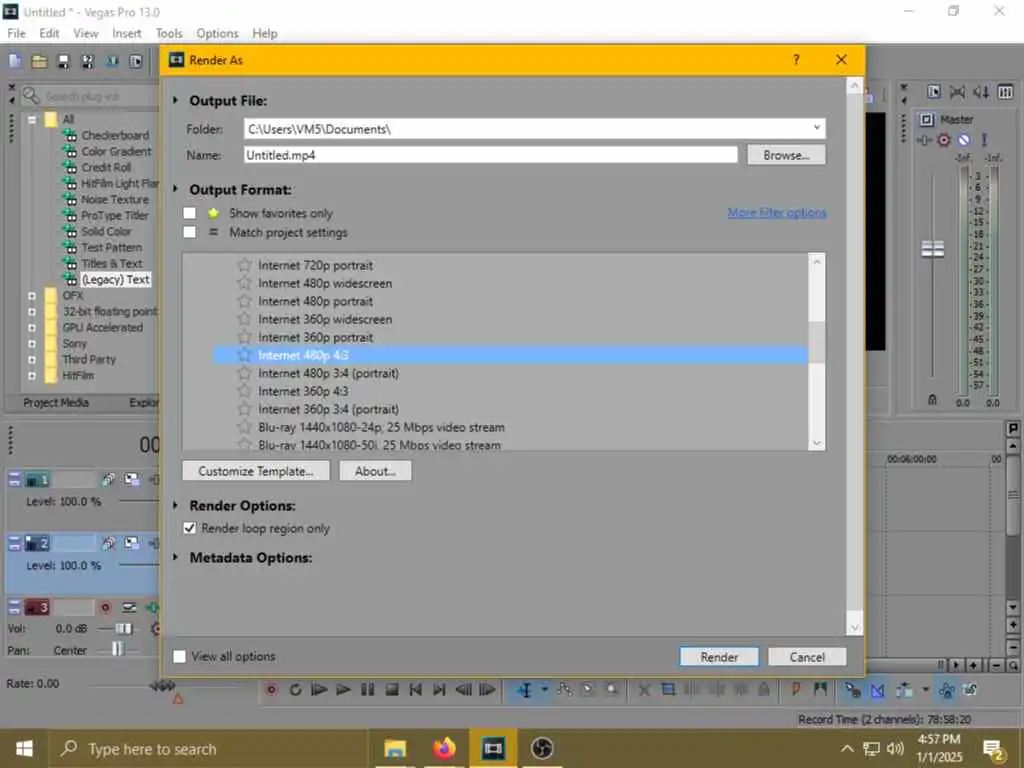Open the Edit menu
The image size is (1024, 768).
pos(49,33)
